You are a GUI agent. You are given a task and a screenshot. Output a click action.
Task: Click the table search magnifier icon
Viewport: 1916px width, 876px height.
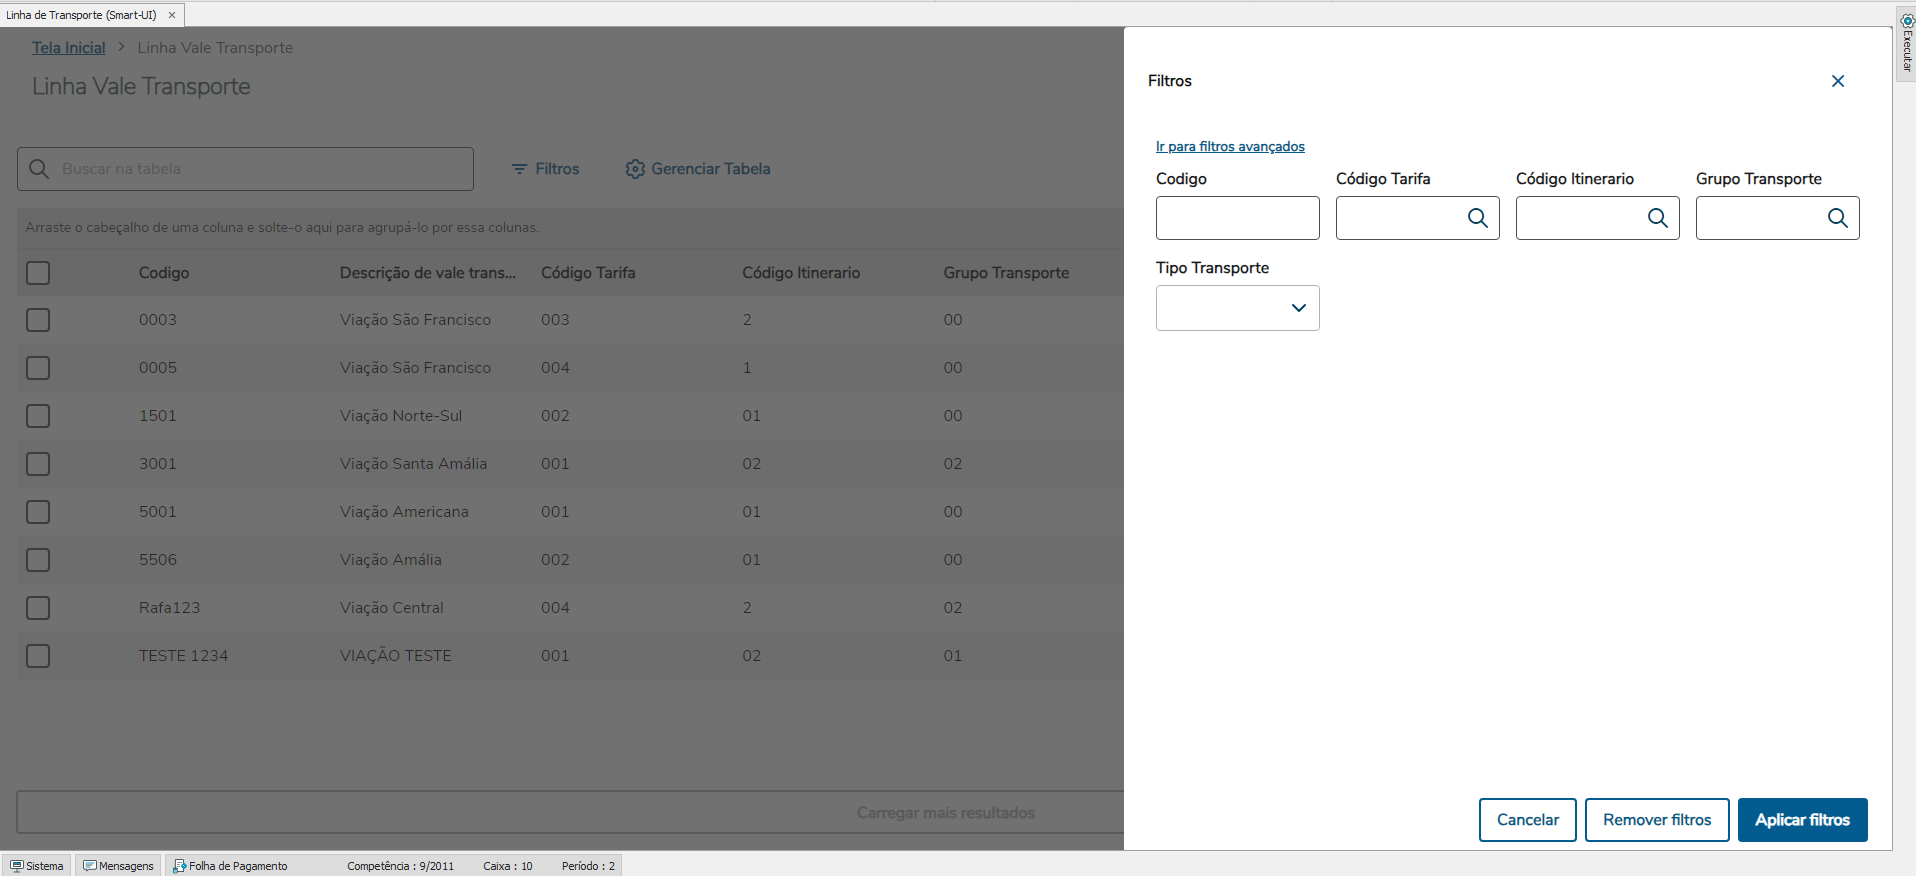[x=39, y=169]
